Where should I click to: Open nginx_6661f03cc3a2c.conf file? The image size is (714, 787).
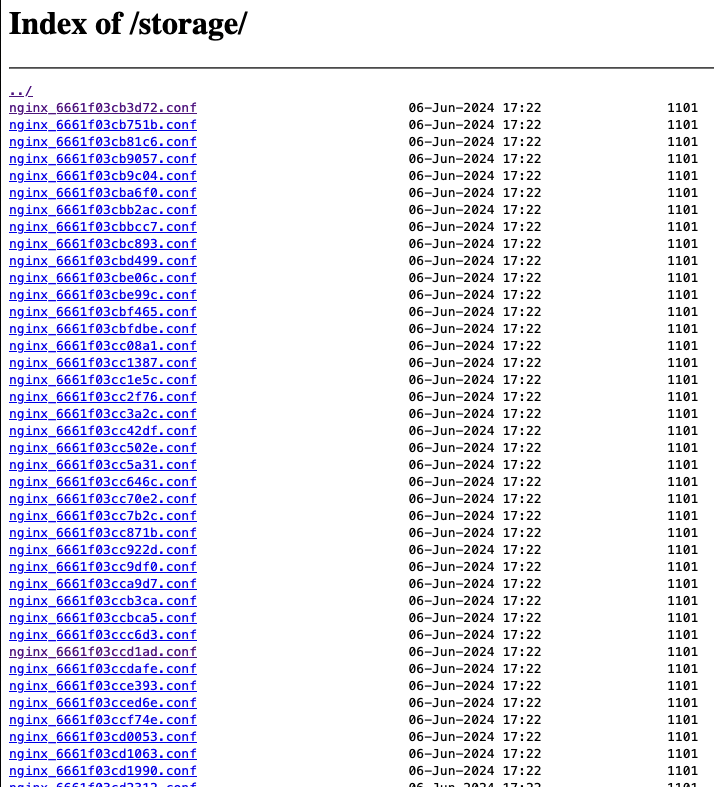(103, 414)
